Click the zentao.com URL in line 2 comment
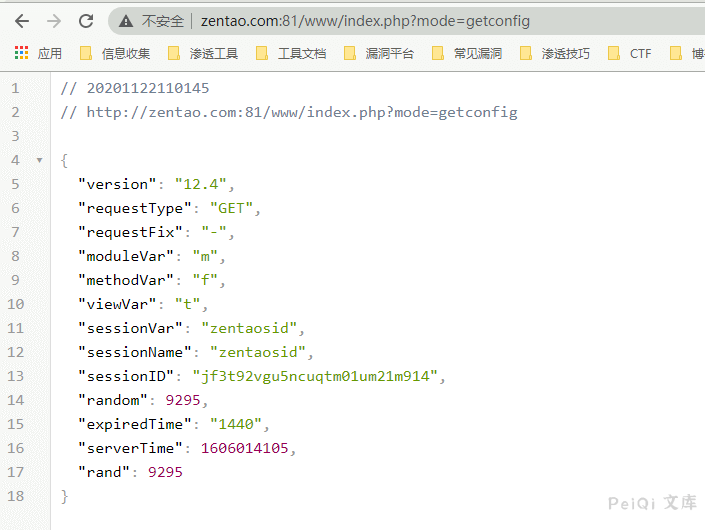Image resolution: width=705 pixels, height=530 pixels. click(x=302, y=112)
